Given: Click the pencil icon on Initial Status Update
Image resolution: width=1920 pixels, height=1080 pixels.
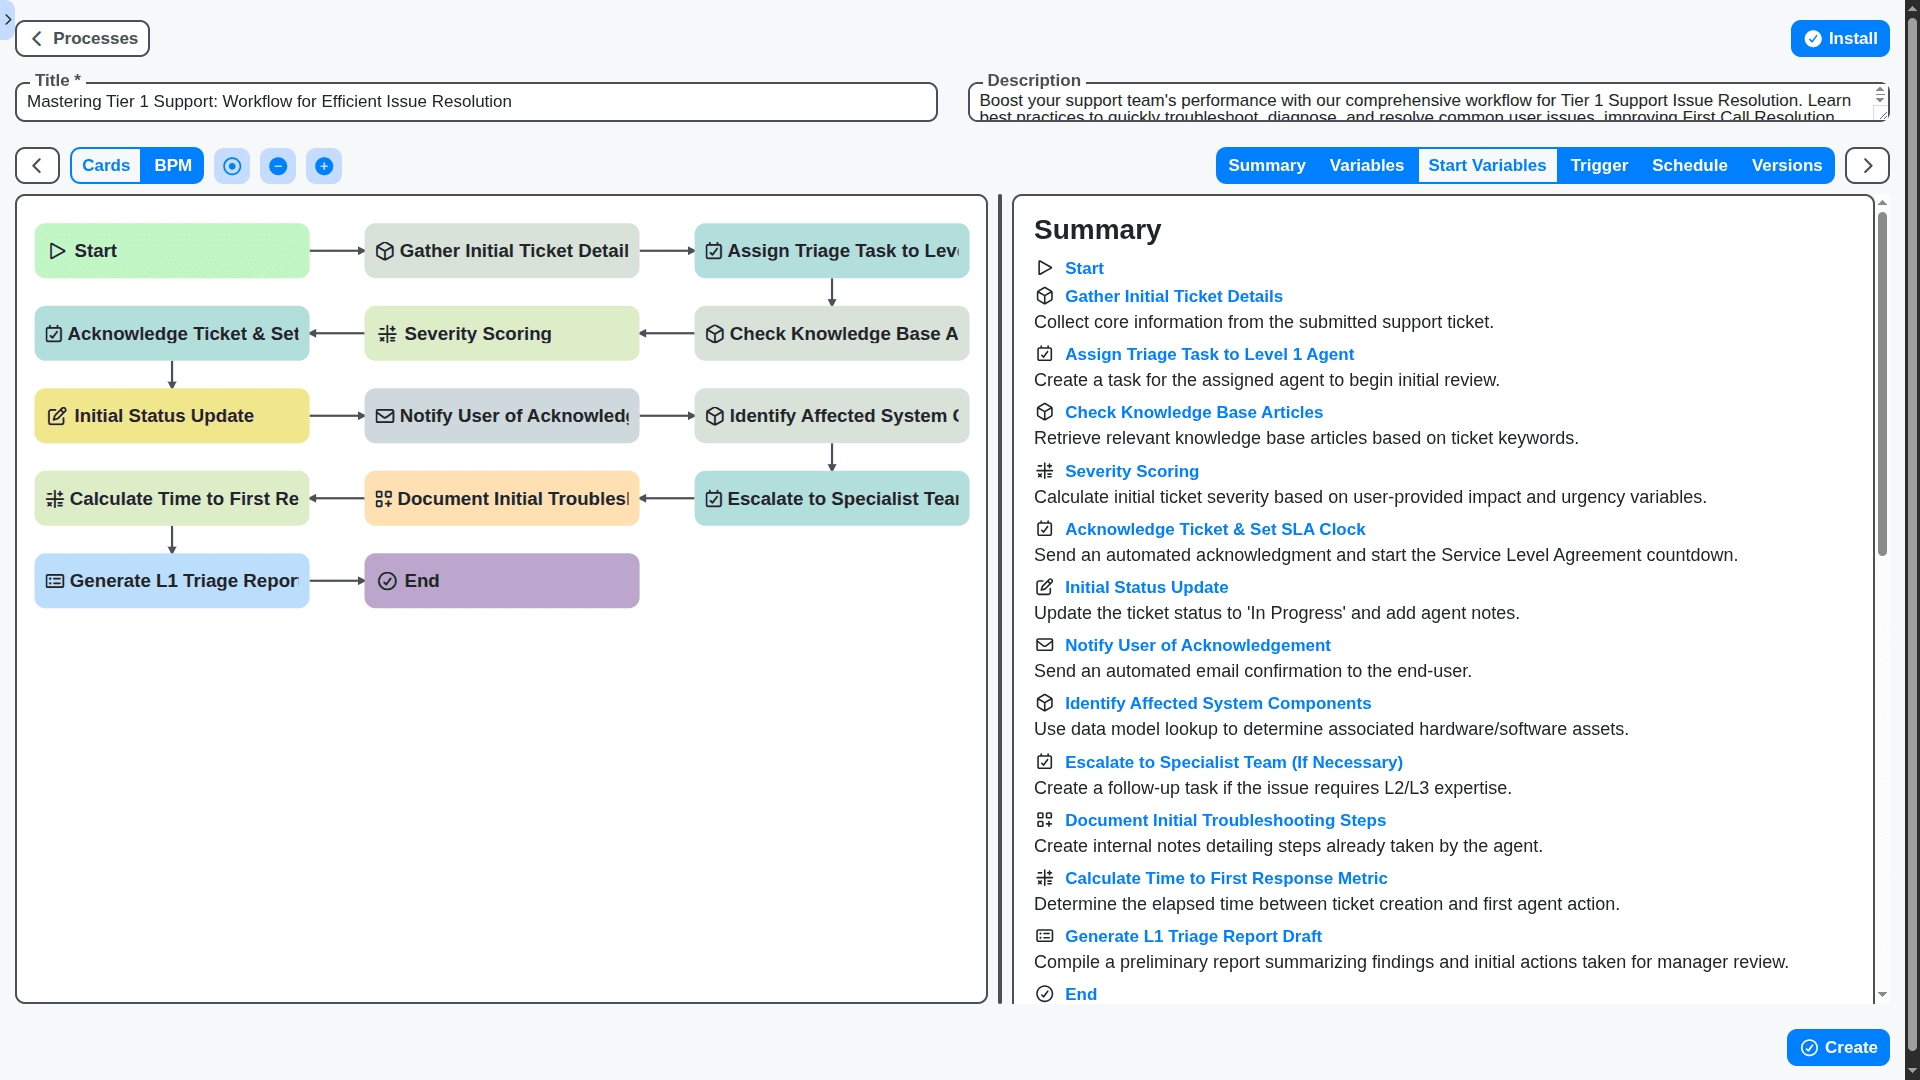Looking at the screenshot, I should pos(57,415).
